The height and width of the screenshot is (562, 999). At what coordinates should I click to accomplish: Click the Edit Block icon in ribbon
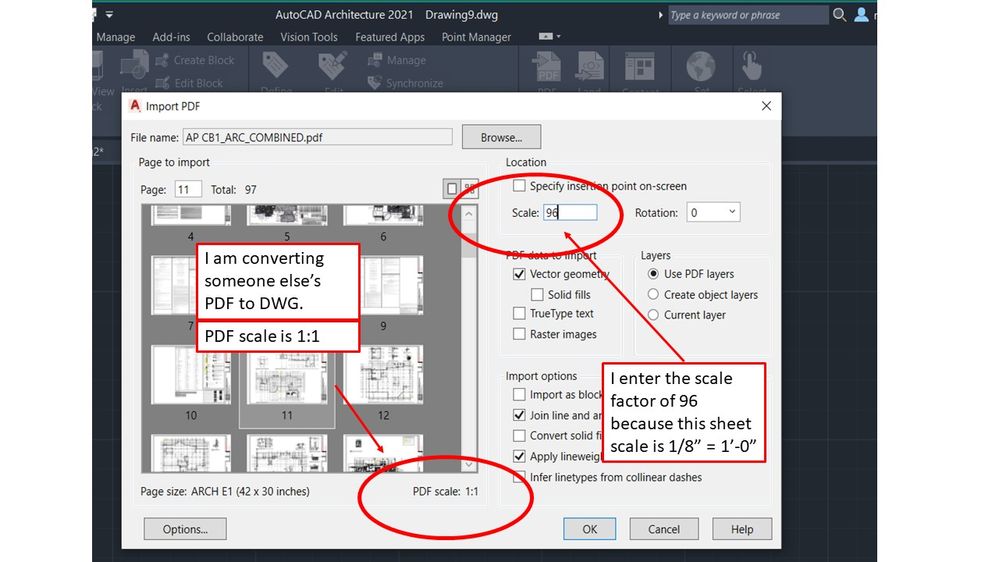point(162,83)
